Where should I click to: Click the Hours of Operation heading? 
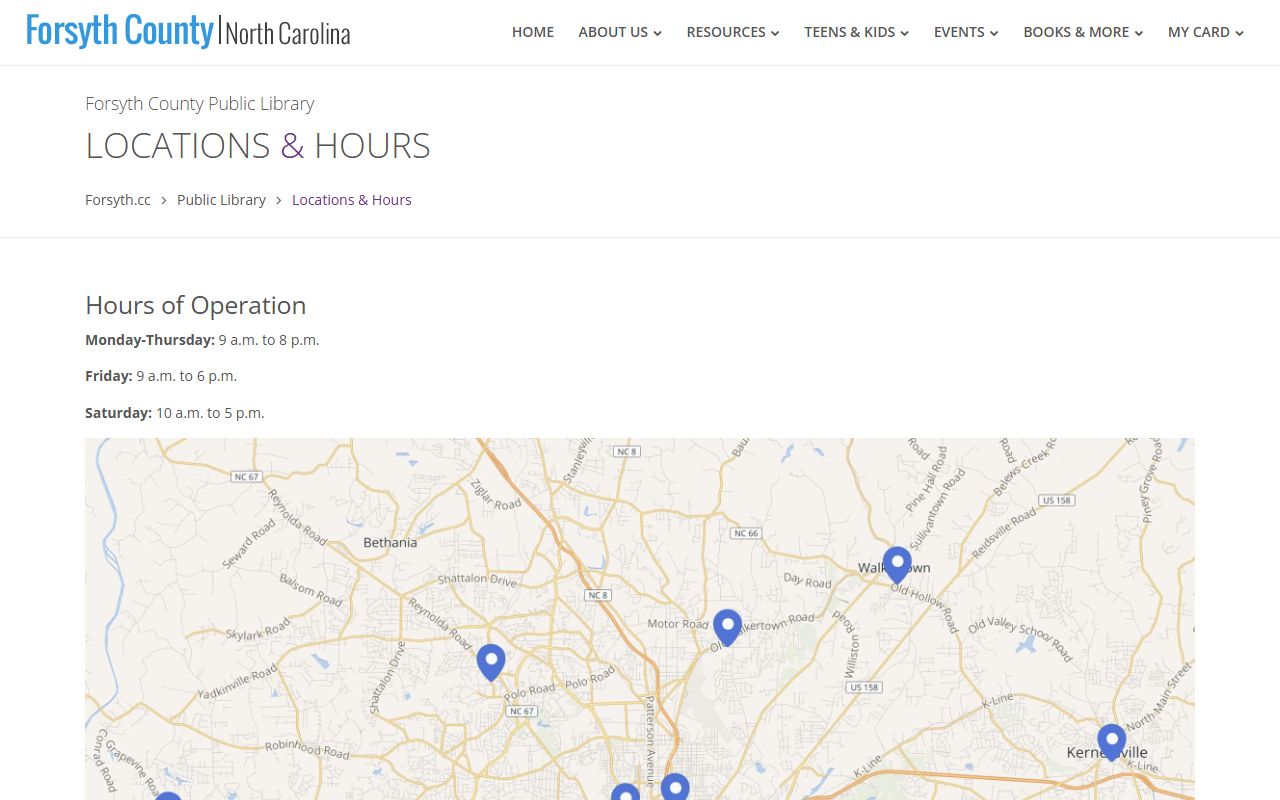click(x=196, y=305)
